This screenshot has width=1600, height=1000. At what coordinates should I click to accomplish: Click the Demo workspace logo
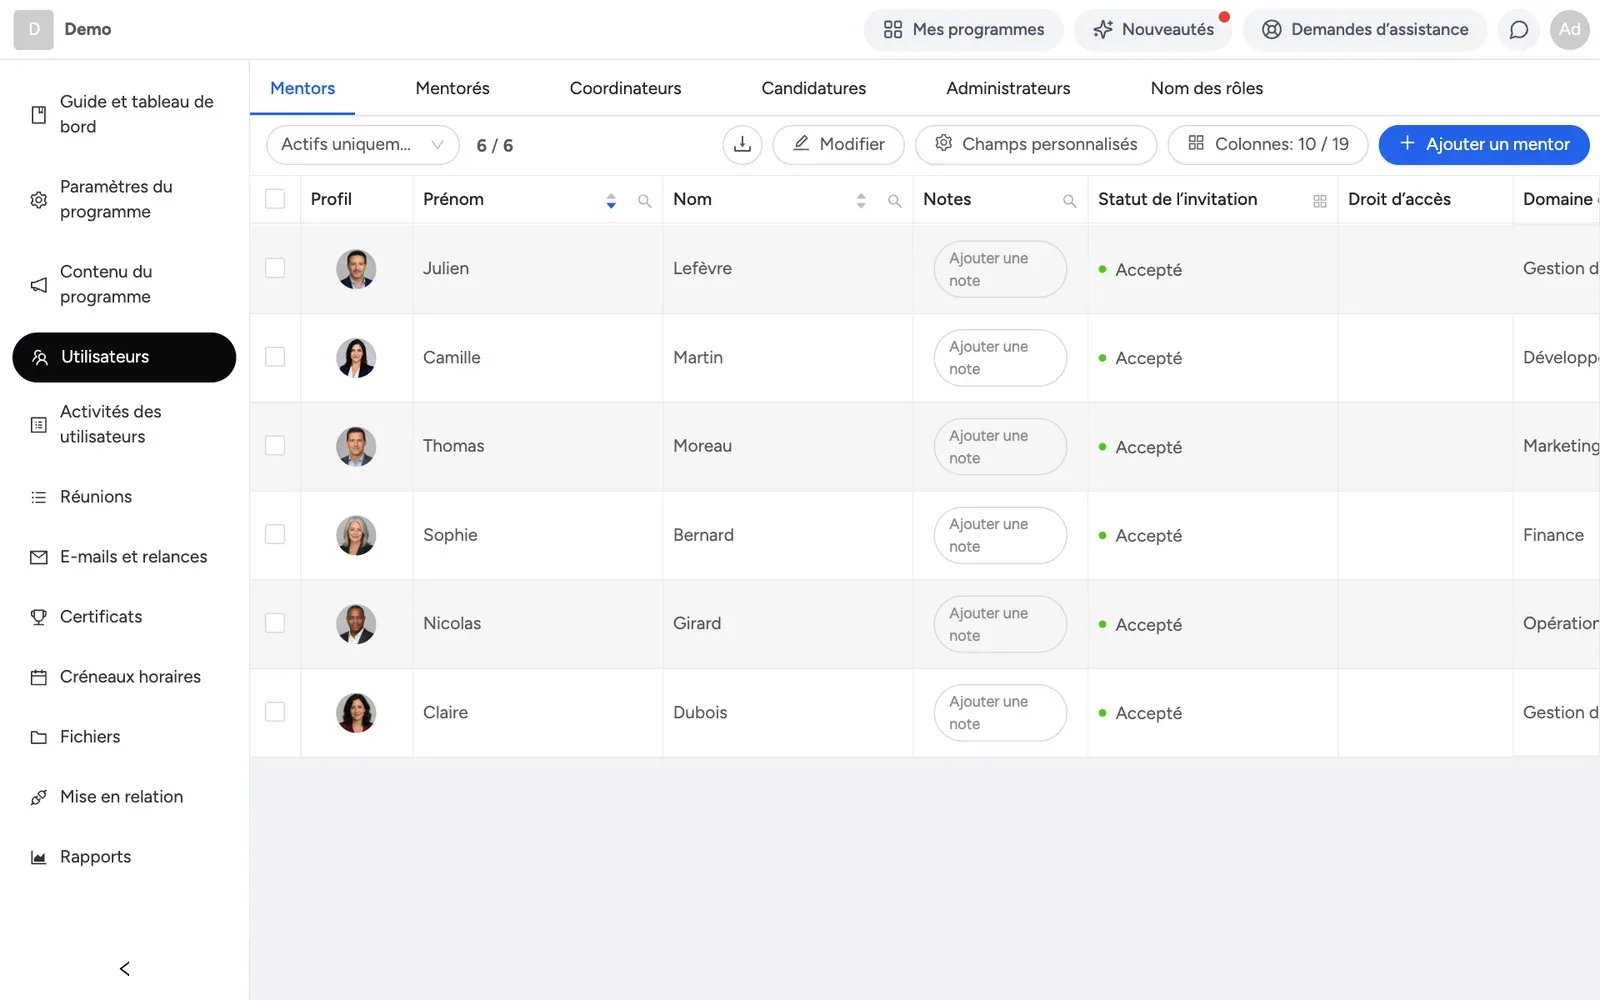click(x=33, y=30)
